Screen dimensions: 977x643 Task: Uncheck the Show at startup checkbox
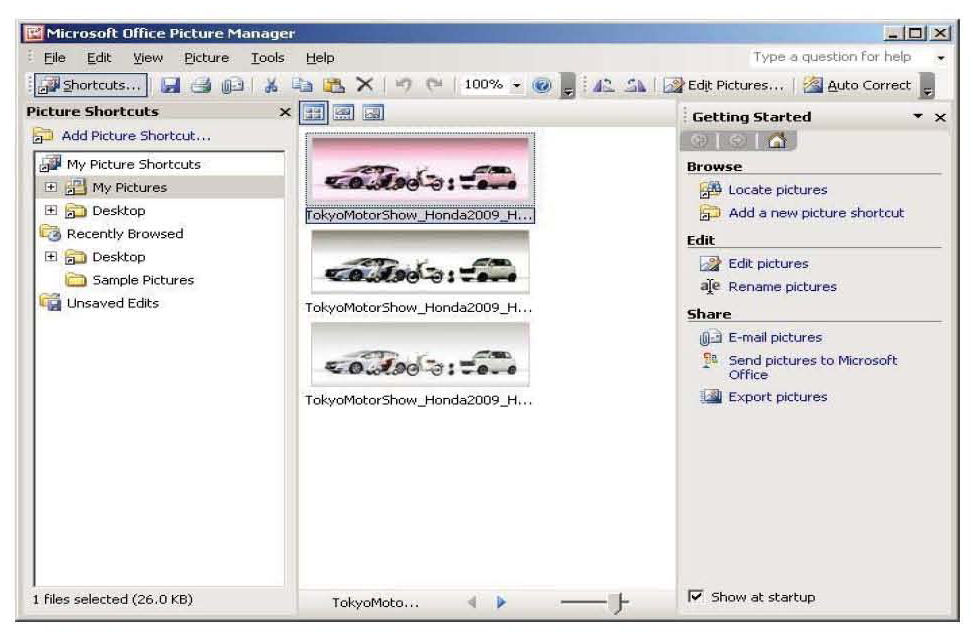(692, 597)
